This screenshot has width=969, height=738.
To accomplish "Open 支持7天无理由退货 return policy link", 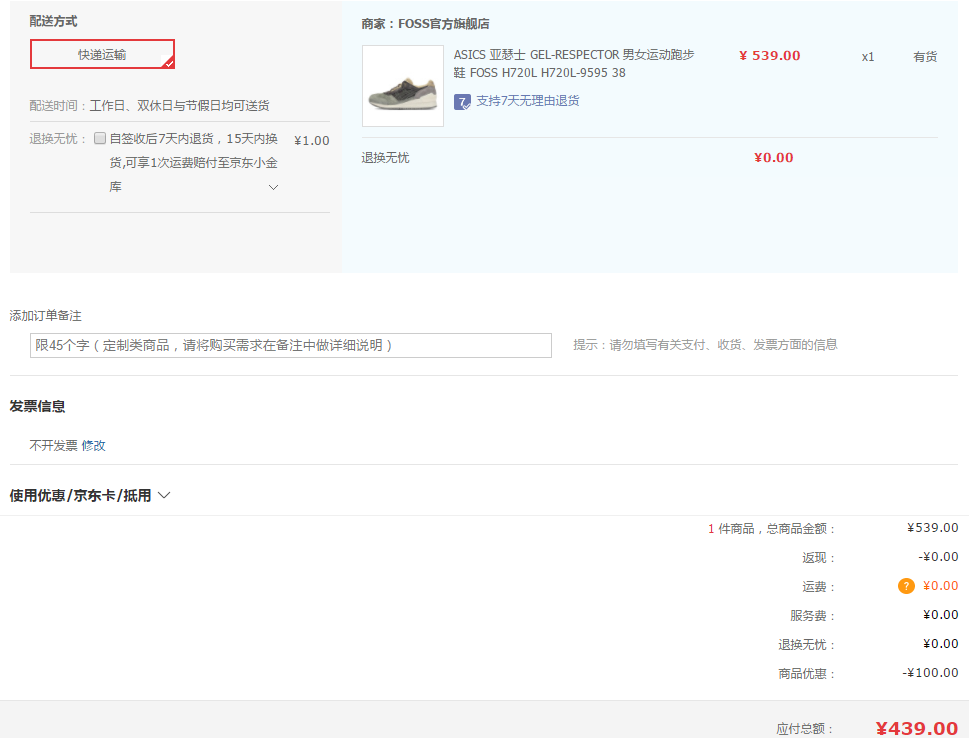I will click(528, 101).
